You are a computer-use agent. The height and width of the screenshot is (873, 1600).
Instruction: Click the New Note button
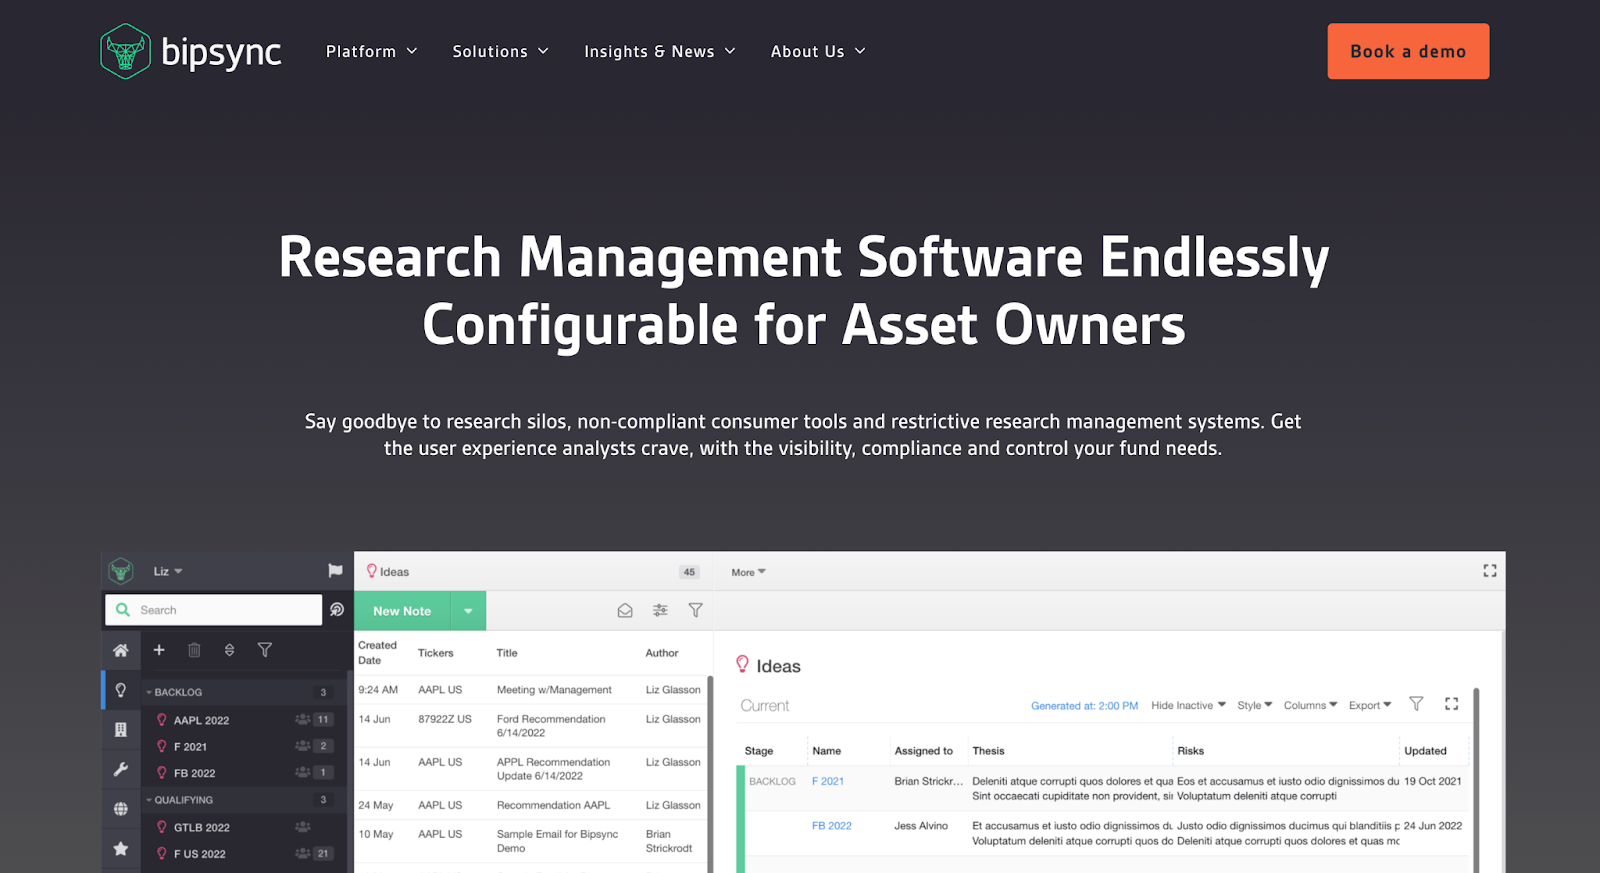[402, 611]
